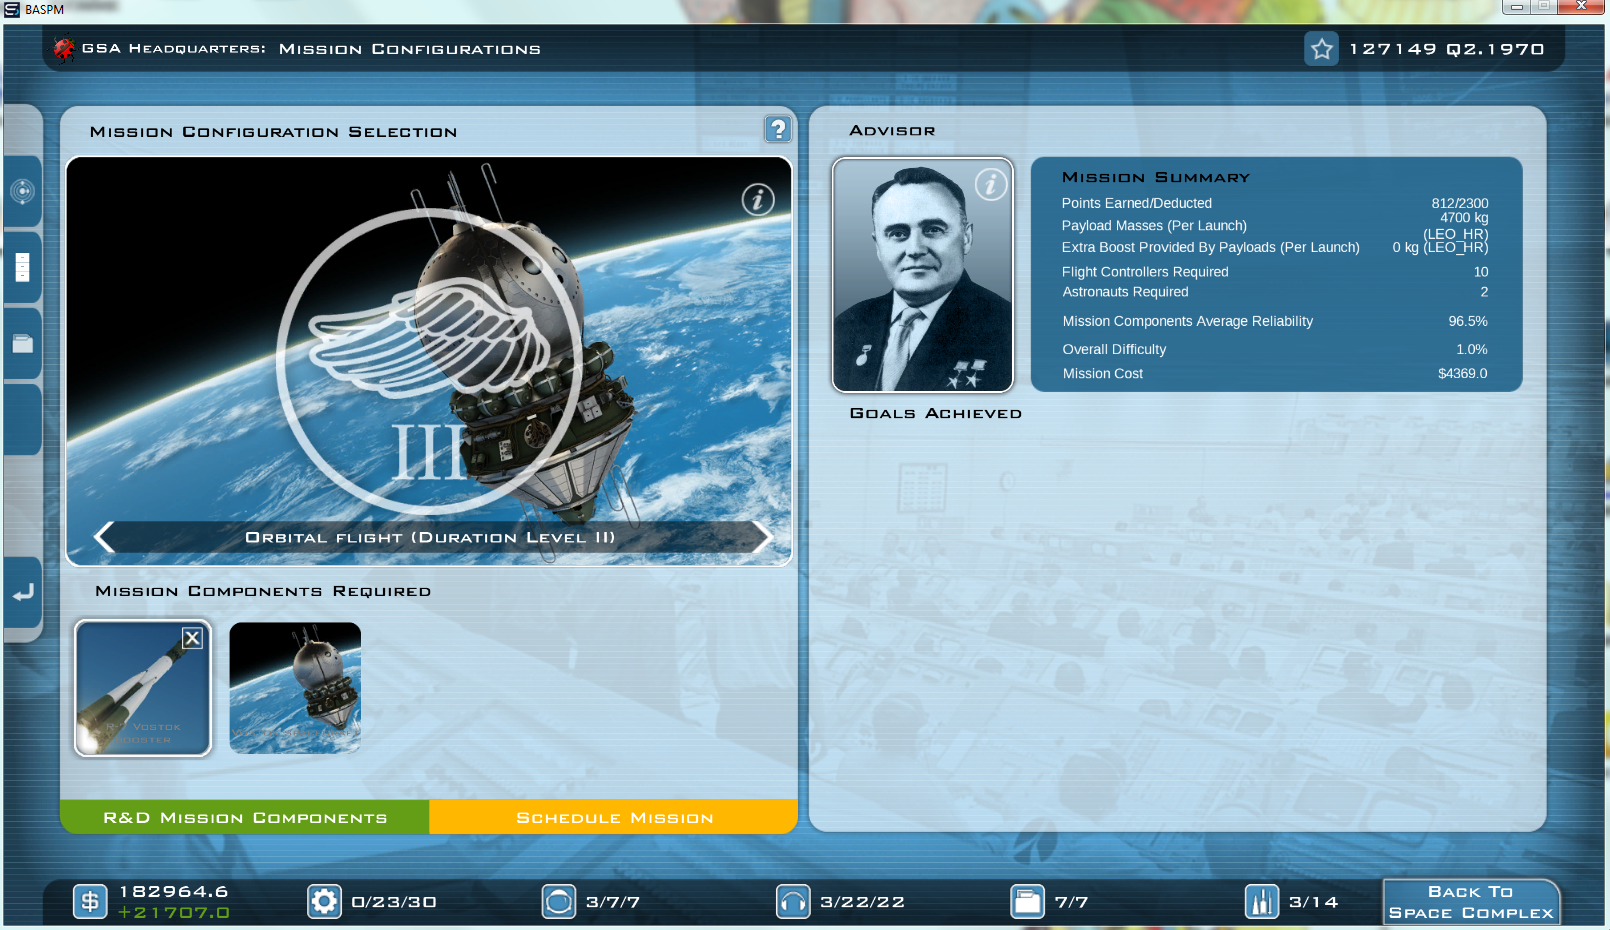Image resolution: width=1610 pixels, height=930 pixels.
Task: Click the funds dollar icon
Action: click(x=90, y=902)
